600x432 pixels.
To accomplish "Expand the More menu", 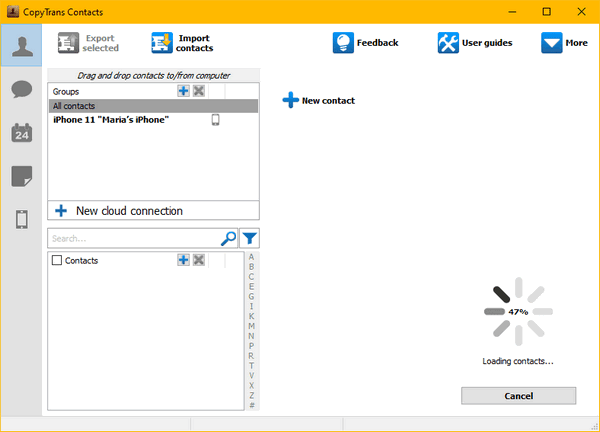I will [564, 43].
